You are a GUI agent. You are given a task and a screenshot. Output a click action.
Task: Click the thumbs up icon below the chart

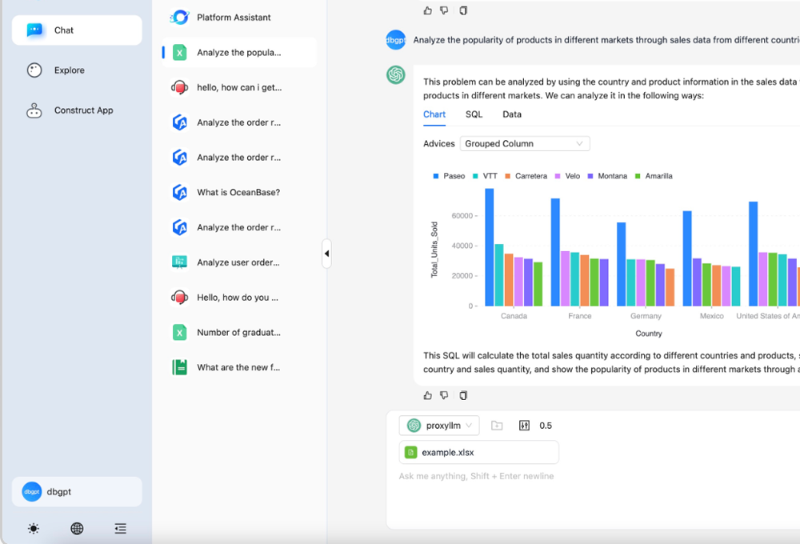click(428, 395)
